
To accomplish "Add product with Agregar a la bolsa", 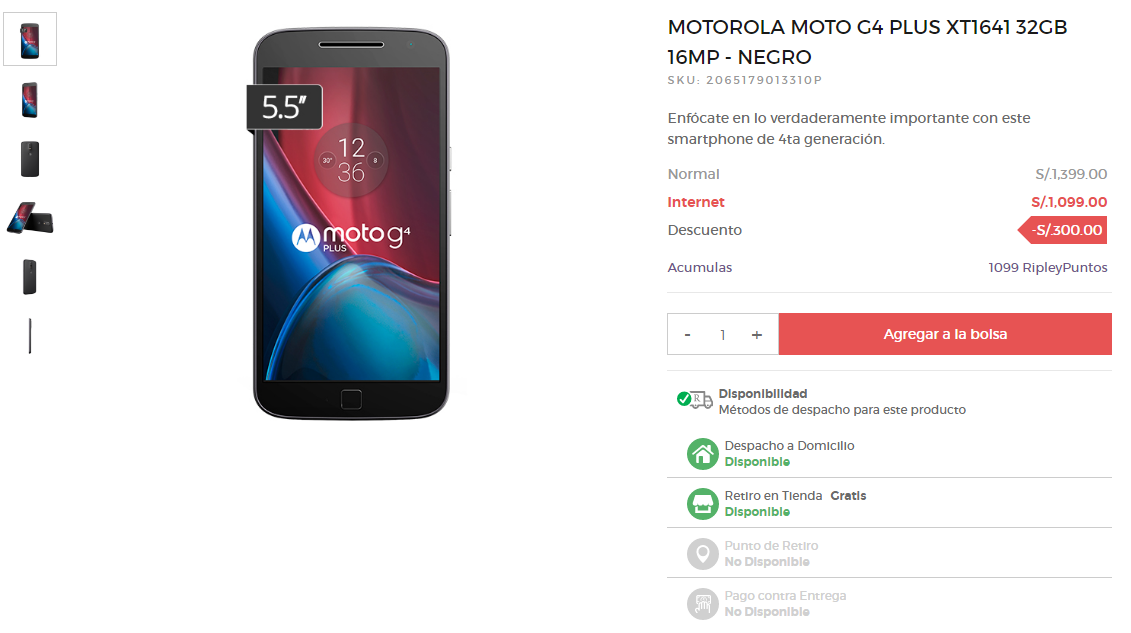I will click(945, 334).
